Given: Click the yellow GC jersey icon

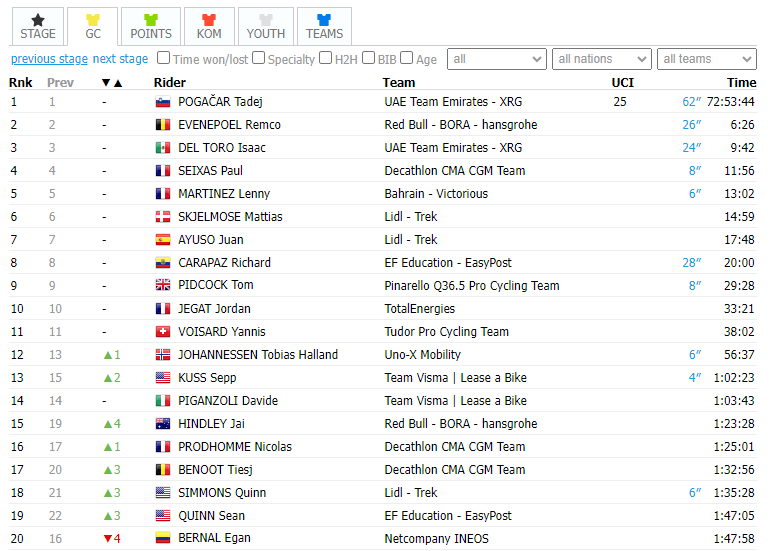Looking at the screenshot, I should 93,20.
